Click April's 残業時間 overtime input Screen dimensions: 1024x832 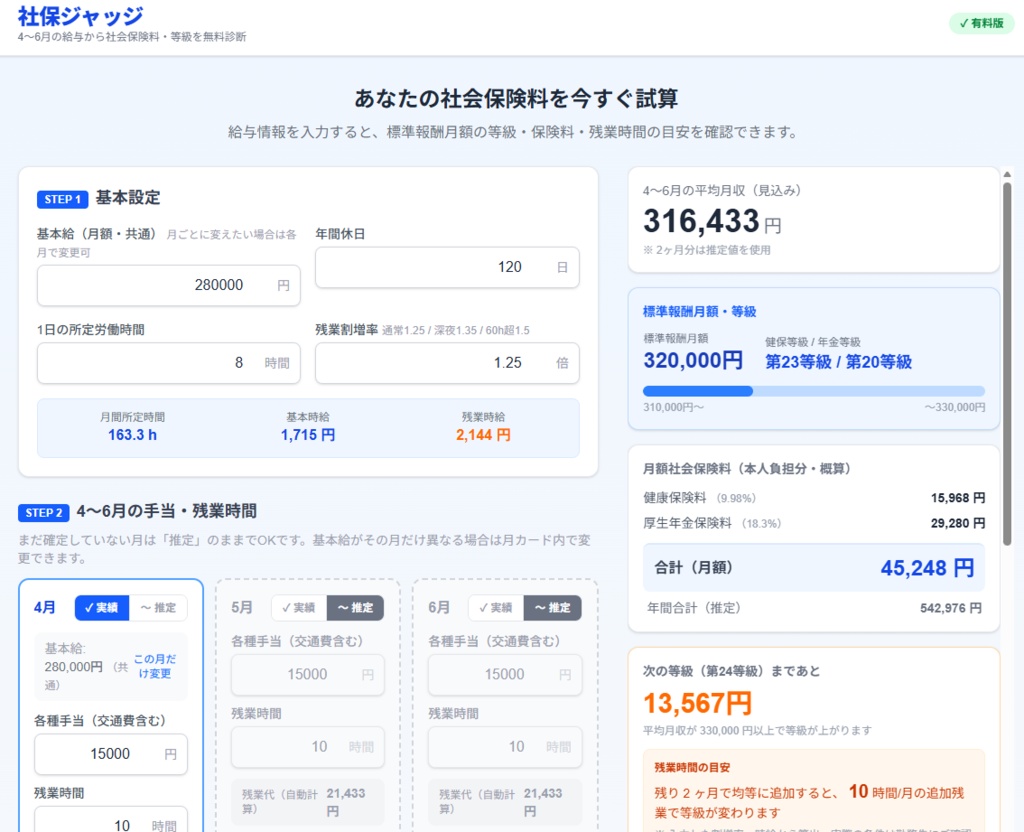(110, 822)
